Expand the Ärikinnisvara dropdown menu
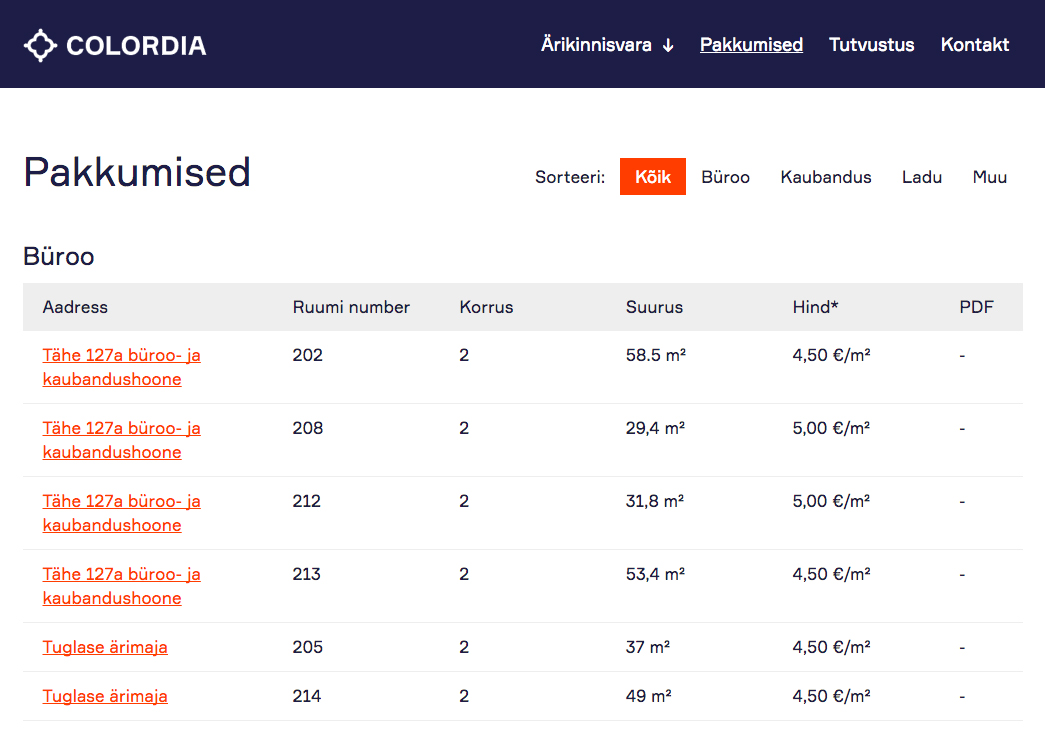This screenshot has width=1045, height=730. coord(607,45)
